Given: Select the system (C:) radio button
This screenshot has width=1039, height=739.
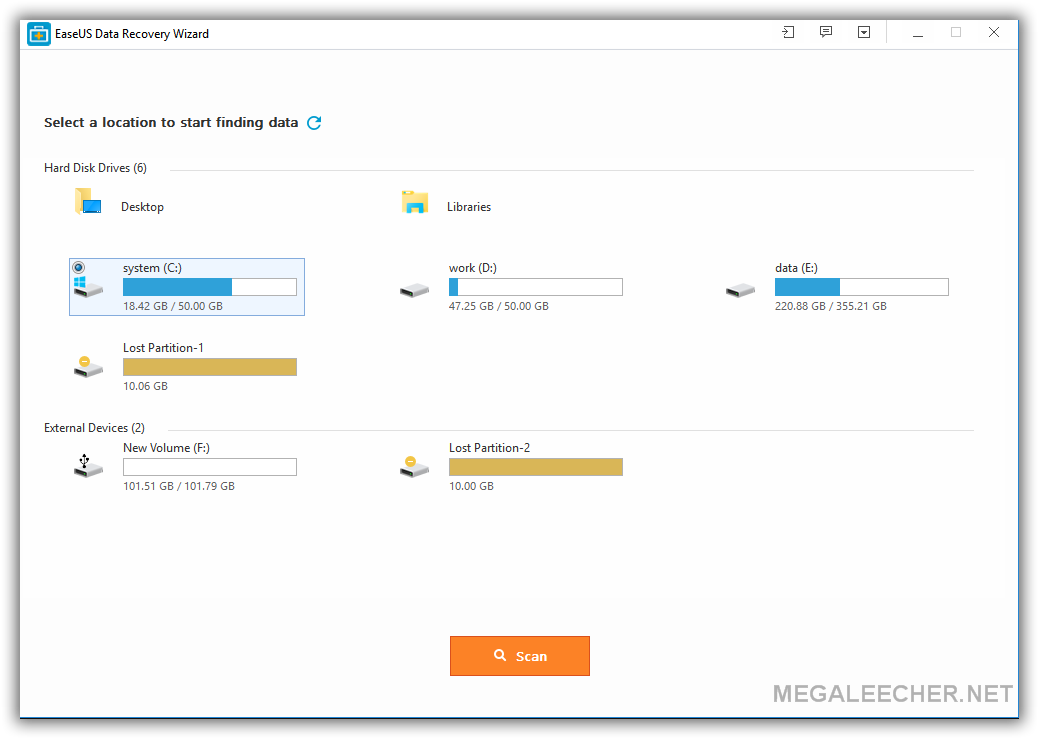Looking at the screenshot, I should pyautogui.click(x=78, y=268).
